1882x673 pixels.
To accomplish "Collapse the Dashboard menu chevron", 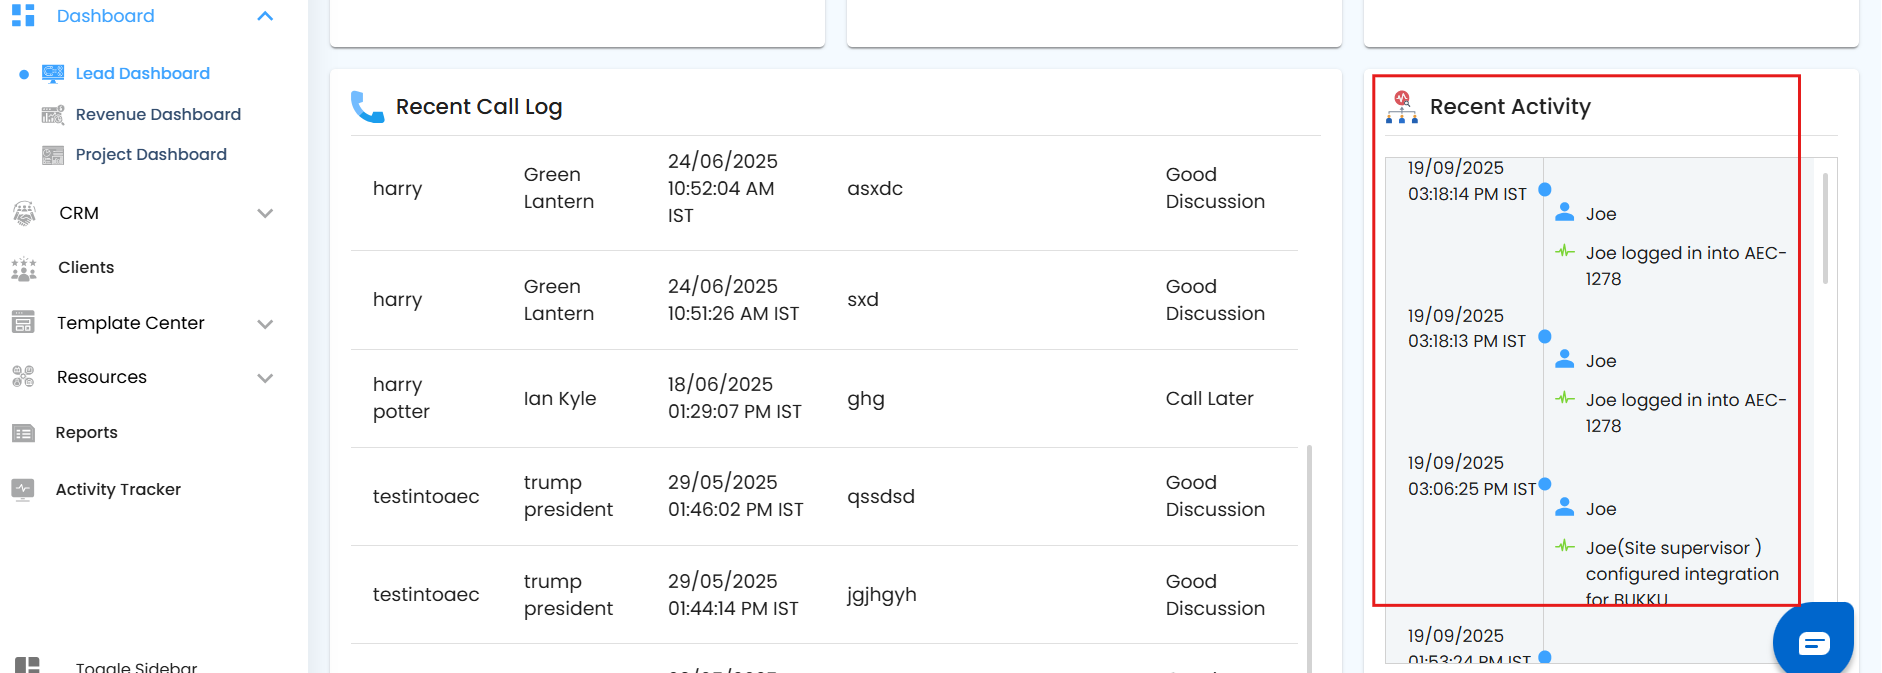I will click(265, 16).
